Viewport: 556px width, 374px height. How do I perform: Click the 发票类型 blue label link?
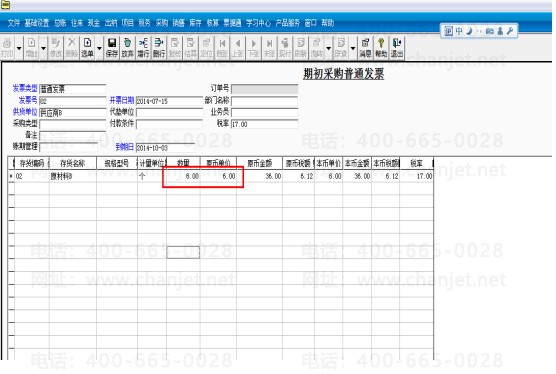(x=25, y=88)
